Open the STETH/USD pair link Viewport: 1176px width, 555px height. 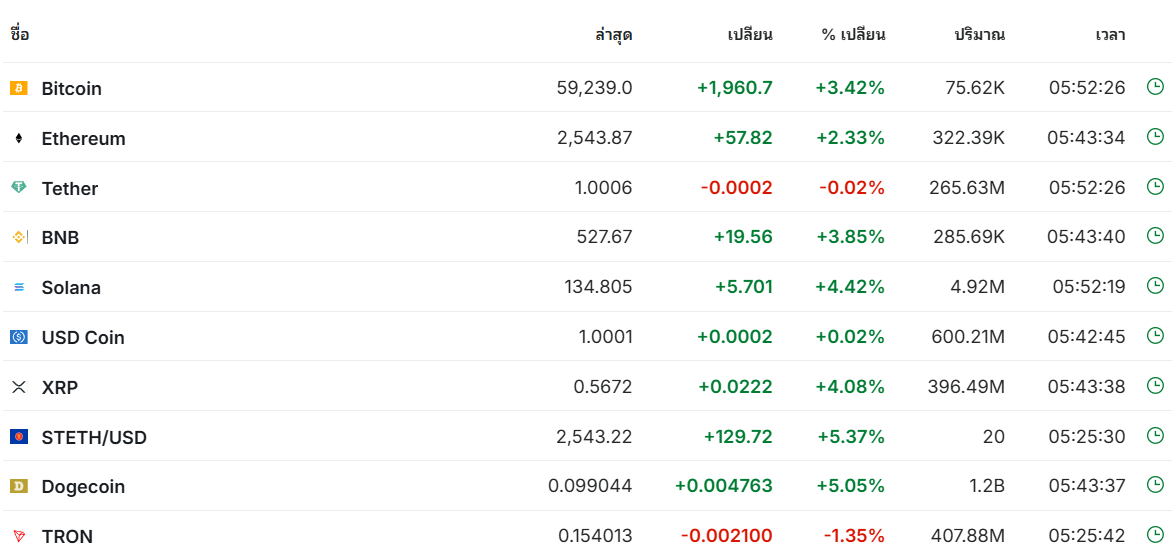[x=94, y=437]
